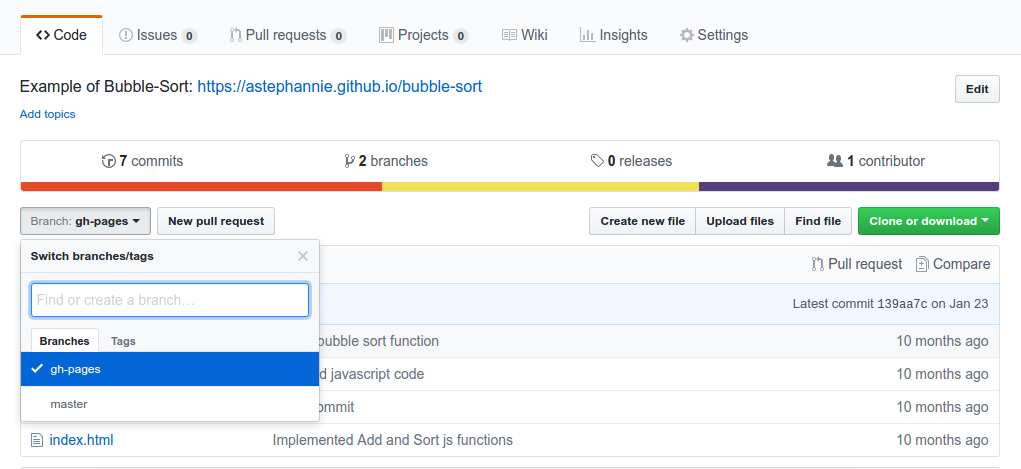The image size is (1021, 469).
Task: Click the Issues exclamation circle icon
Action: [126, 35]
